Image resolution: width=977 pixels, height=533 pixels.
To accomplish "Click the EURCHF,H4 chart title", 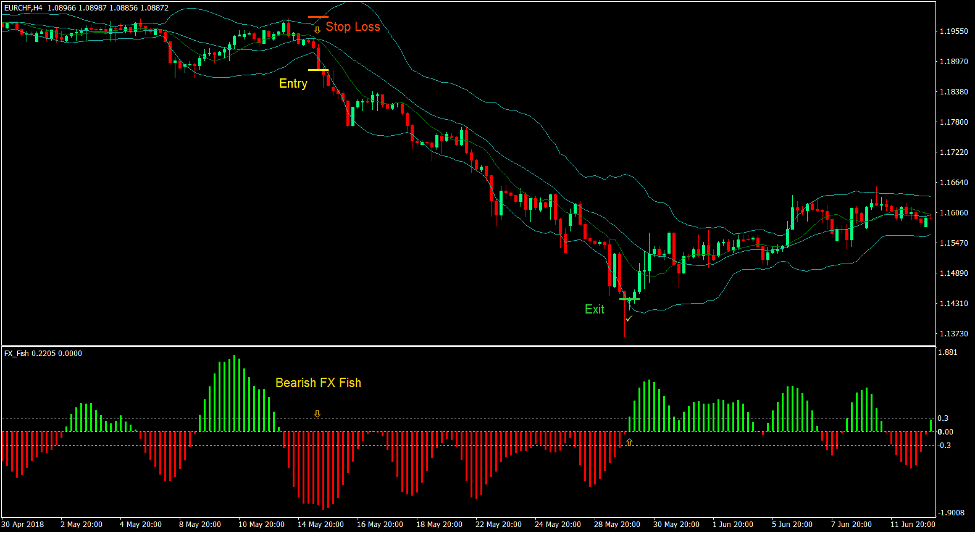I will pyautogui.click(x=29, y=8).
